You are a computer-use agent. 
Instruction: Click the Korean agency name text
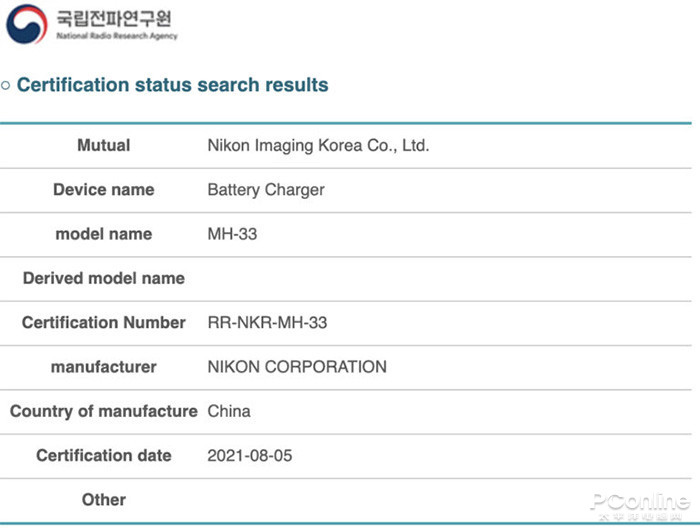point(116,18)
